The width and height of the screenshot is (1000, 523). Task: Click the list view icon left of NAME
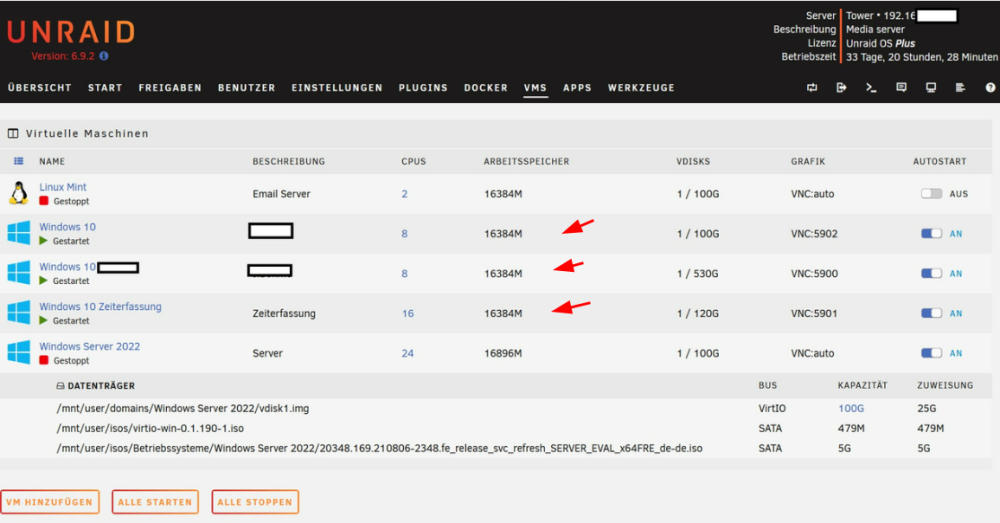click(x=18, y=161)
